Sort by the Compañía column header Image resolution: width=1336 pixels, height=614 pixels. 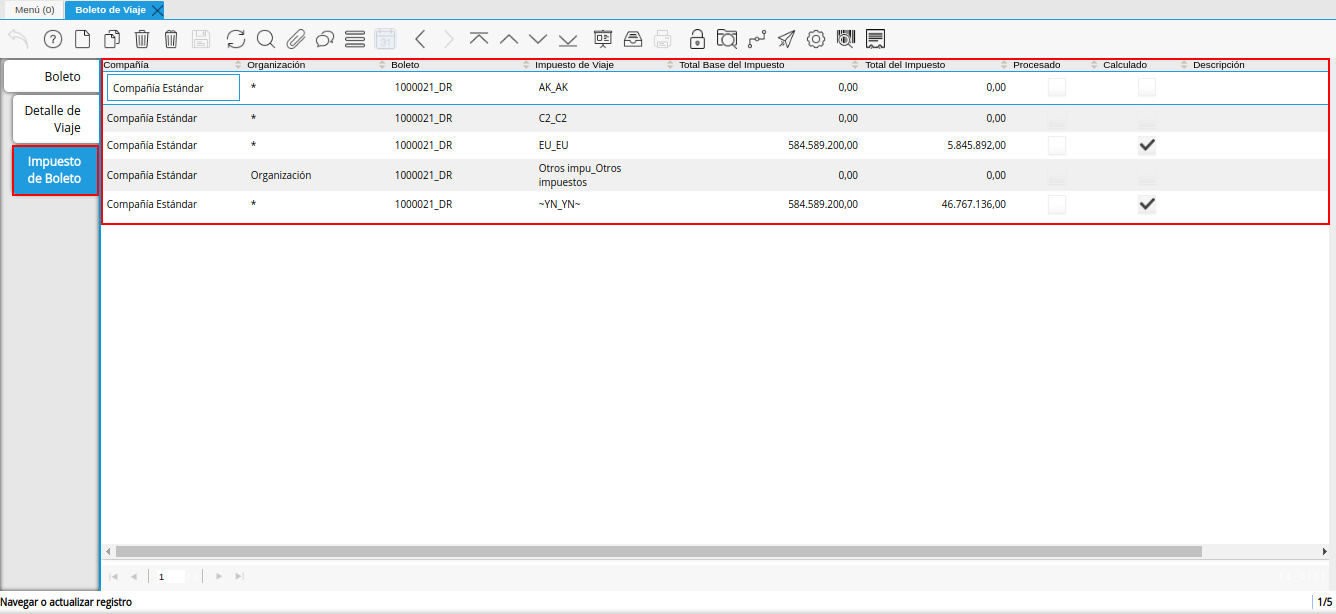[126, 65]
